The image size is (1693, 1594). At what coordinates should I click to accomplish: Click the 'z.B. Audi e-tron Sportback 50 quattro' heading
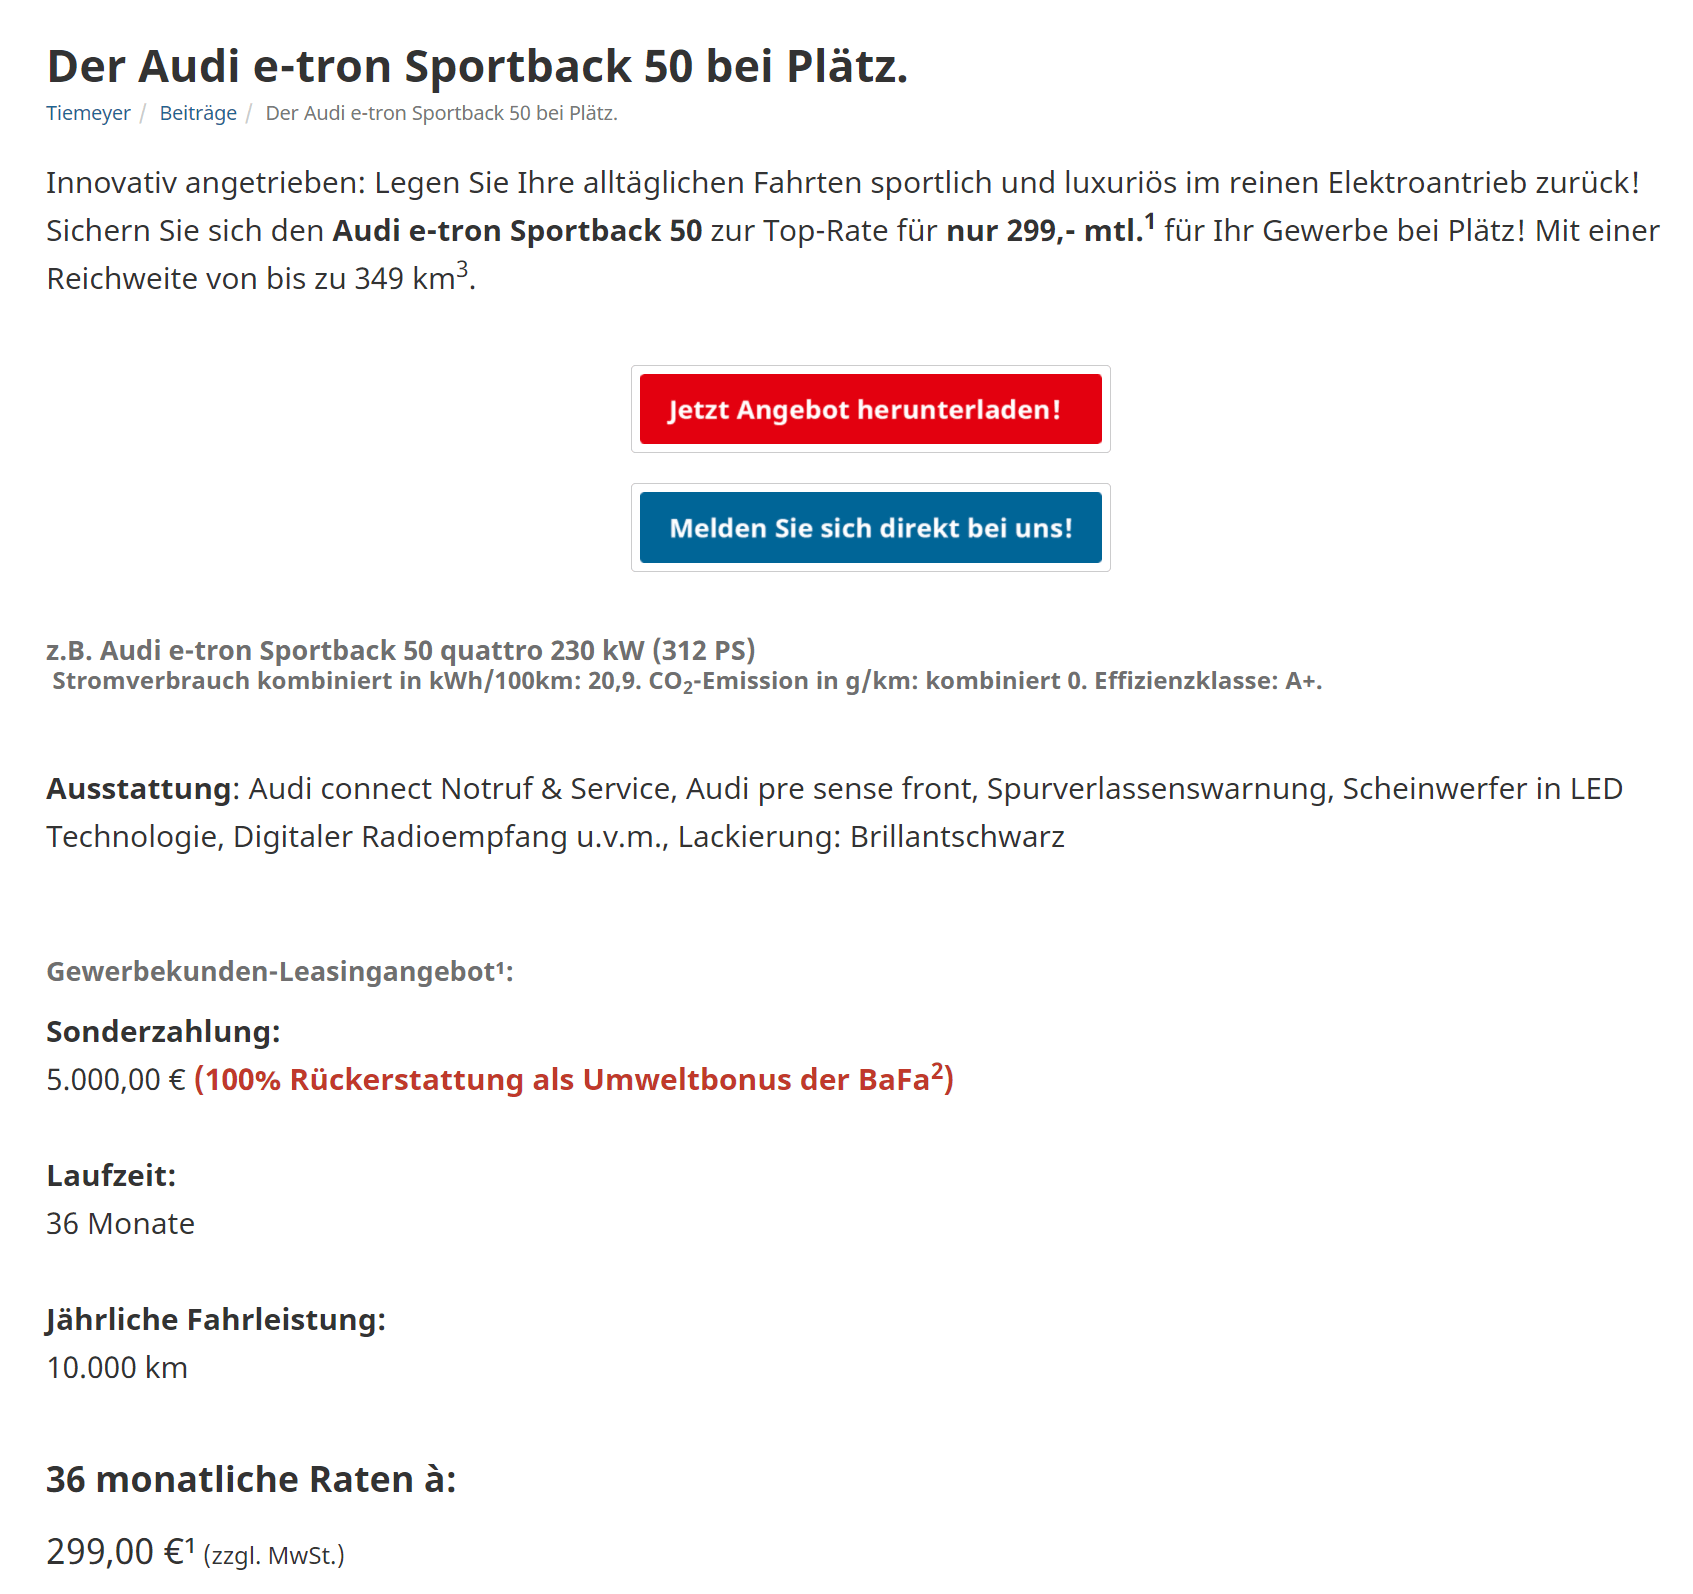point(401,650)
